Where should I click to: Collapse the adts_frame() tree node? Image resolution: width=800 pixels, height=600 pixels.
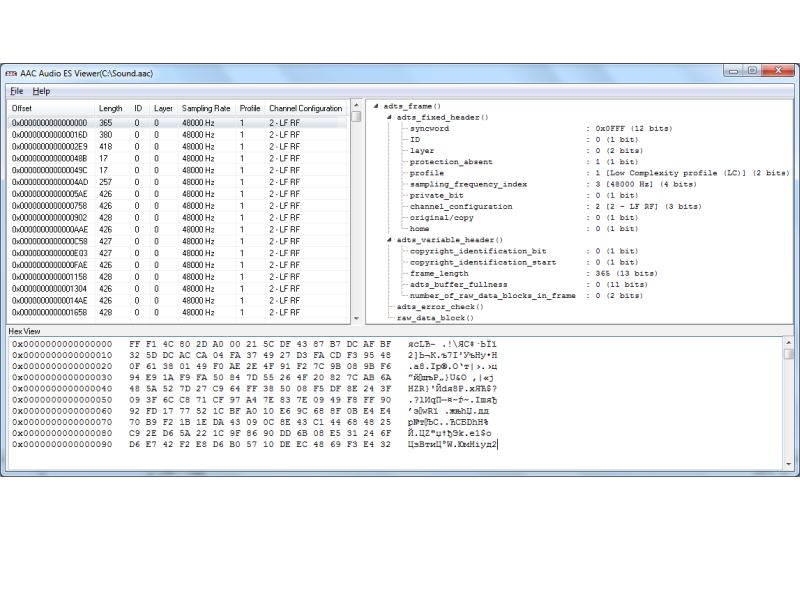click(x=376, y=106)
